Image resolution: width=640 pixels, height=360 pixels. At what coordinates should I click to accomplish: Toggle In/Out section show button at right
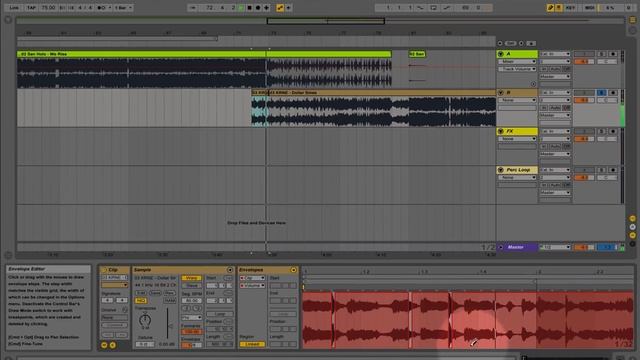tap(633, 218)
